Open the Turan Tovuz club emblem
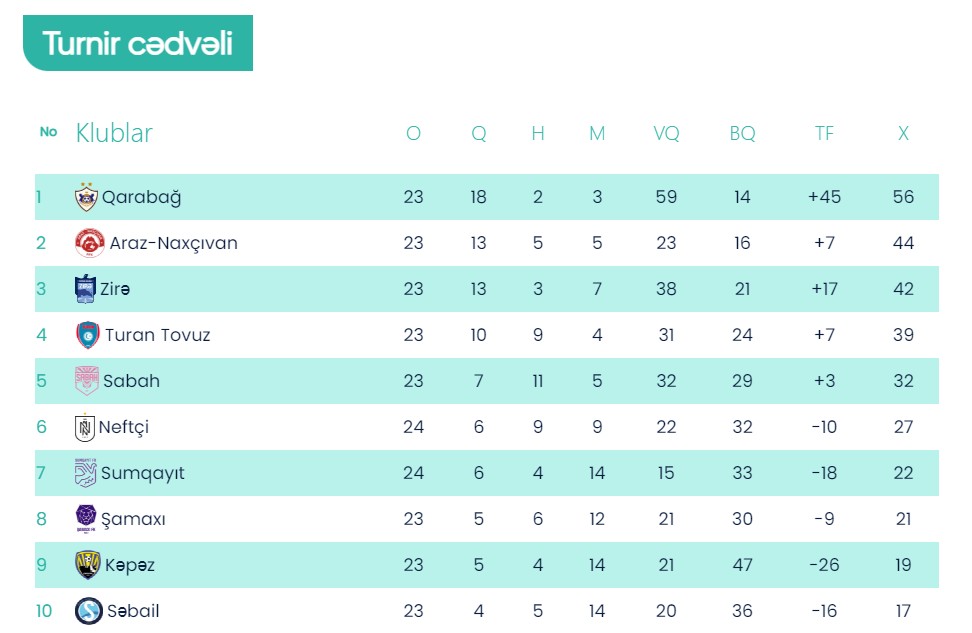This screenshot has height=633, width=972. [87, 335]
